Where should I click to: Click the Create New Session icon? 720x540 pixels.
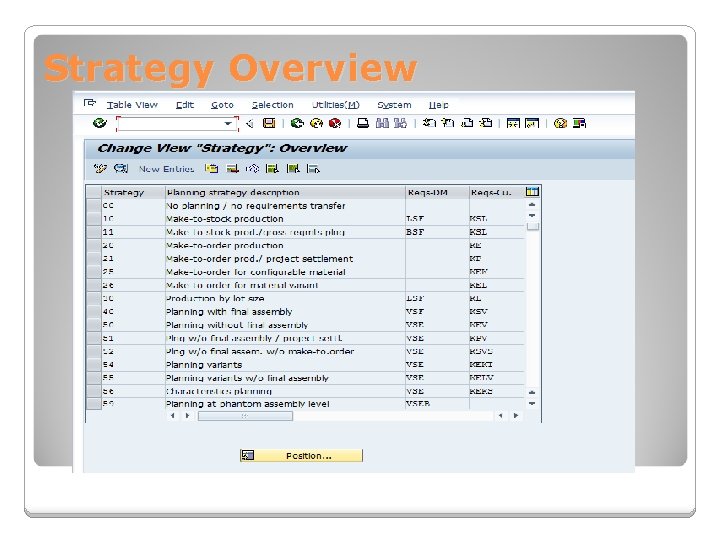513,123
